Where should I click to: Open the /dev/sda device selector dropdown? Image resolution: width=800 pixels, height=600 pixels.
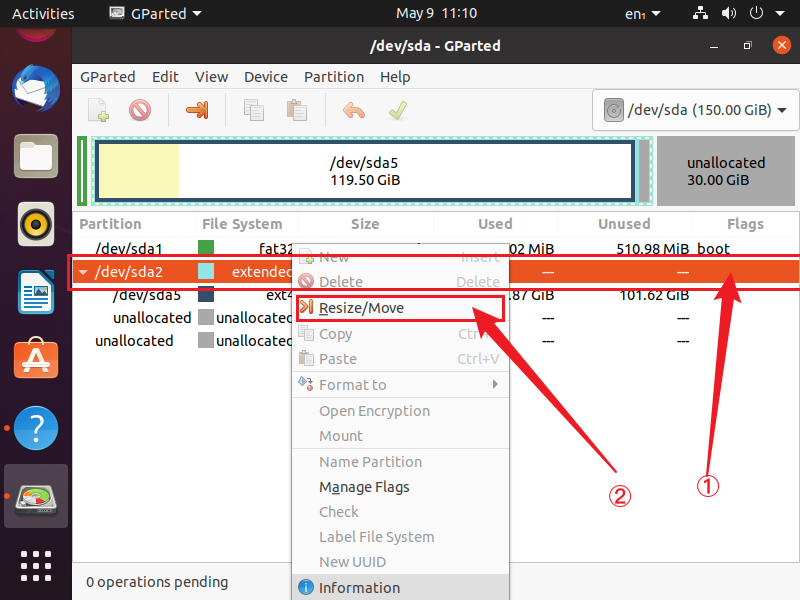(x=695, y=110)
